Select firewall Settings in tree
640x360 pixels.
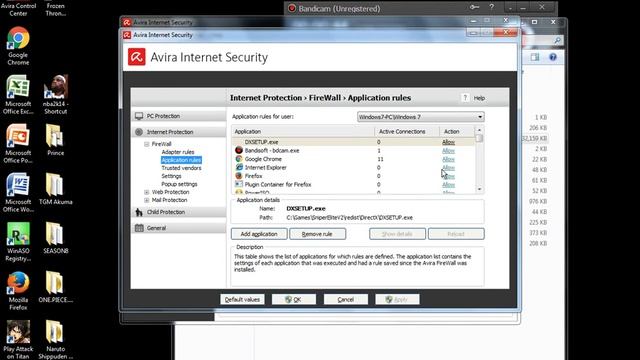[x=171, y=176]
